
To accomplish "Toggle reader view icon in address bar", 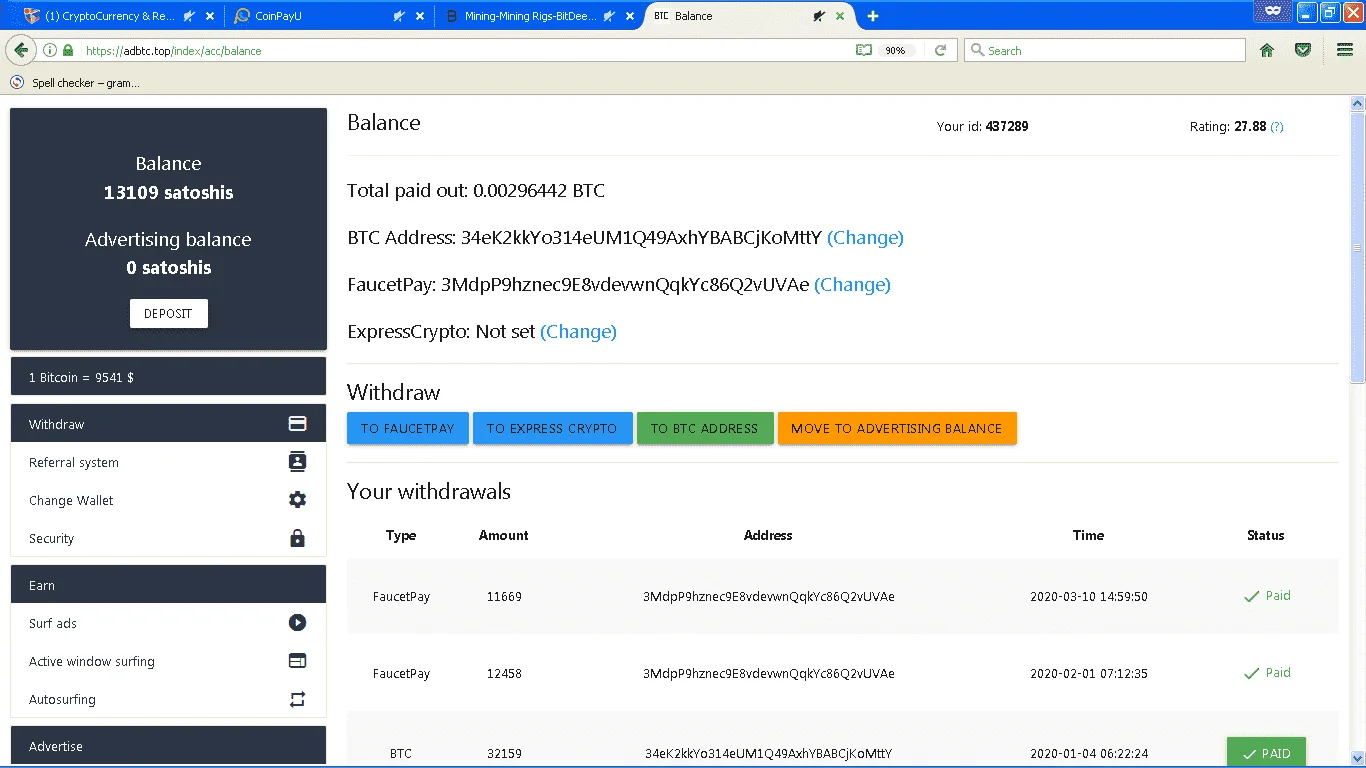I will pyautogui.click(x=864, y=50).
